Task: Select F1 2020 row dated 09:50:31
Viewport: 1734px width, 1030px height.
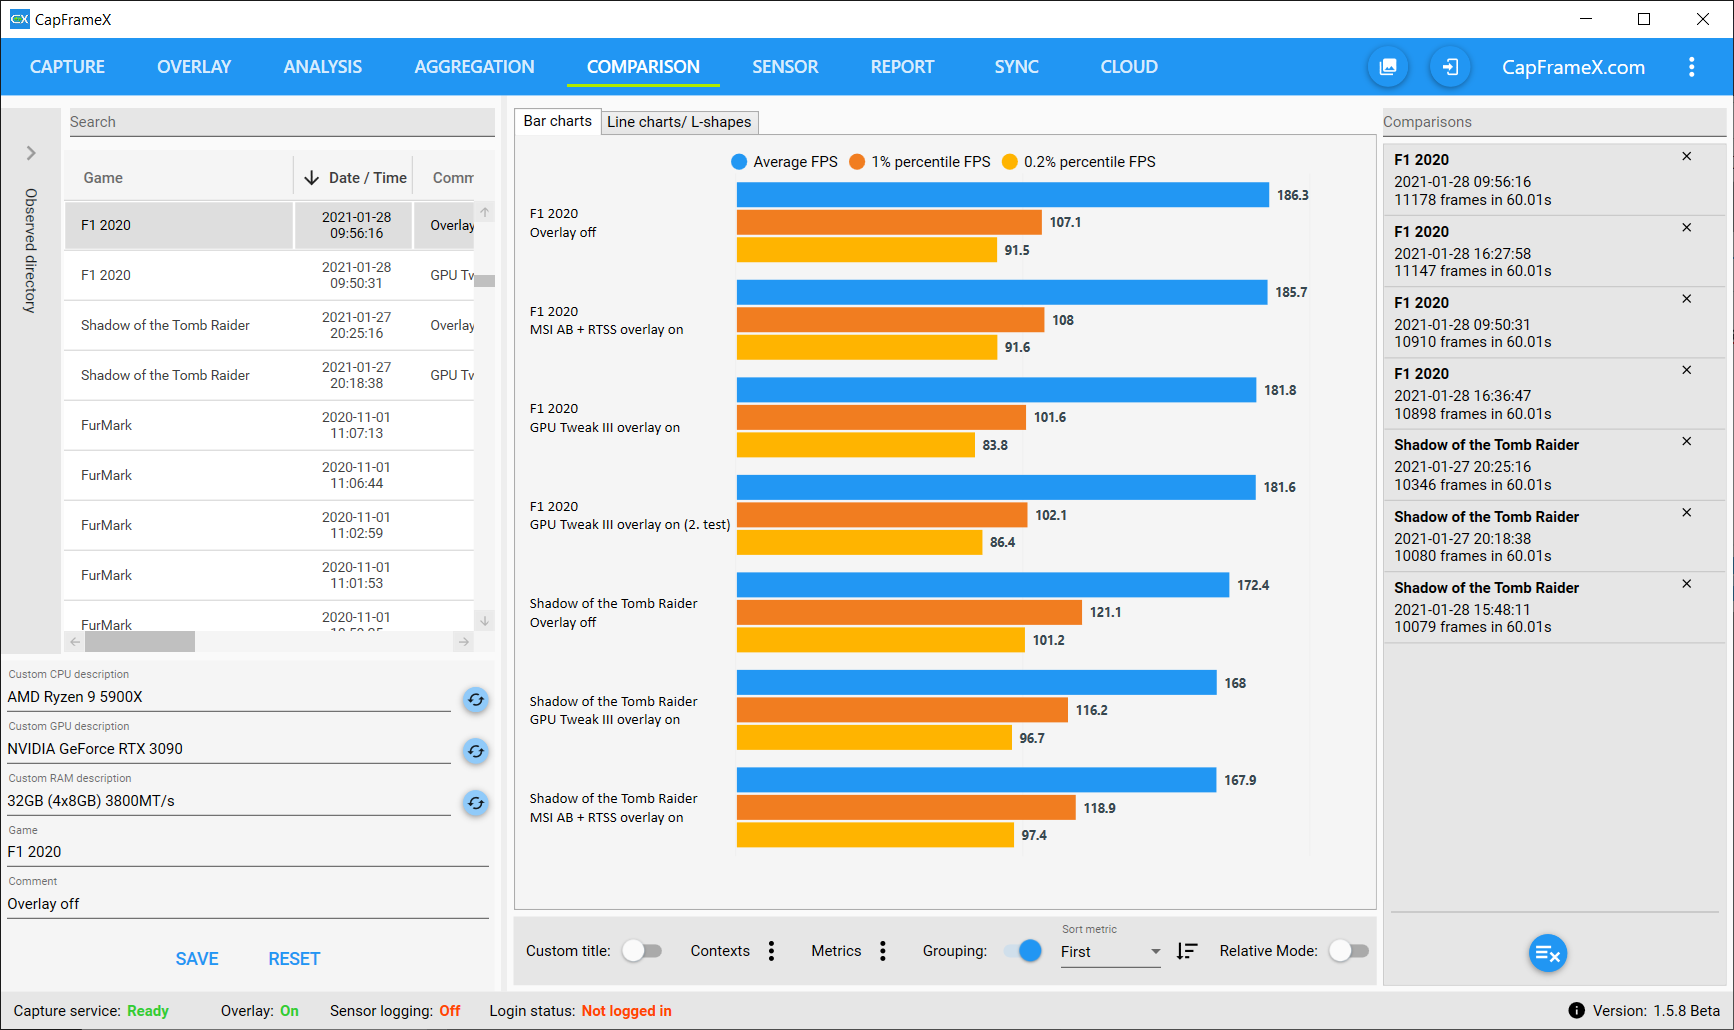Action: point(269,275)
